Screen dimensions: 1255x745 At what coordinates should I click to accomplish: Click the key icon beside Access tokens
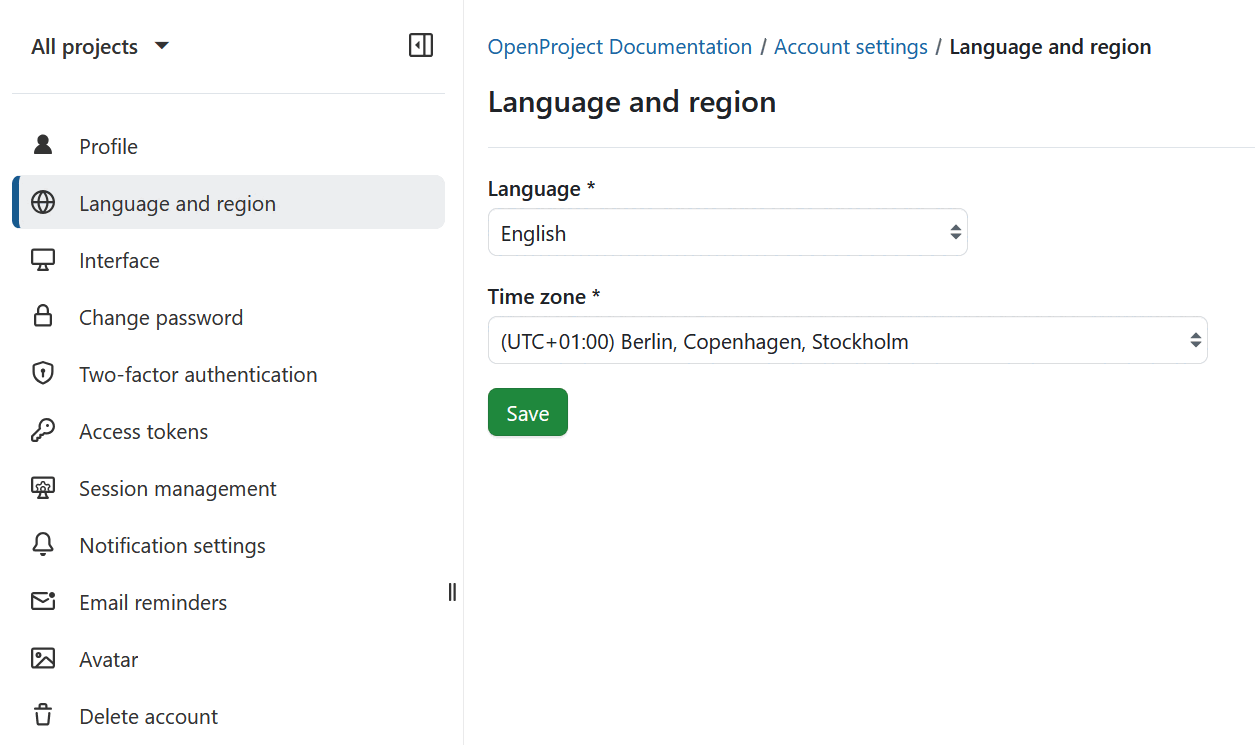pyautogui.click(x=43, y=430)
